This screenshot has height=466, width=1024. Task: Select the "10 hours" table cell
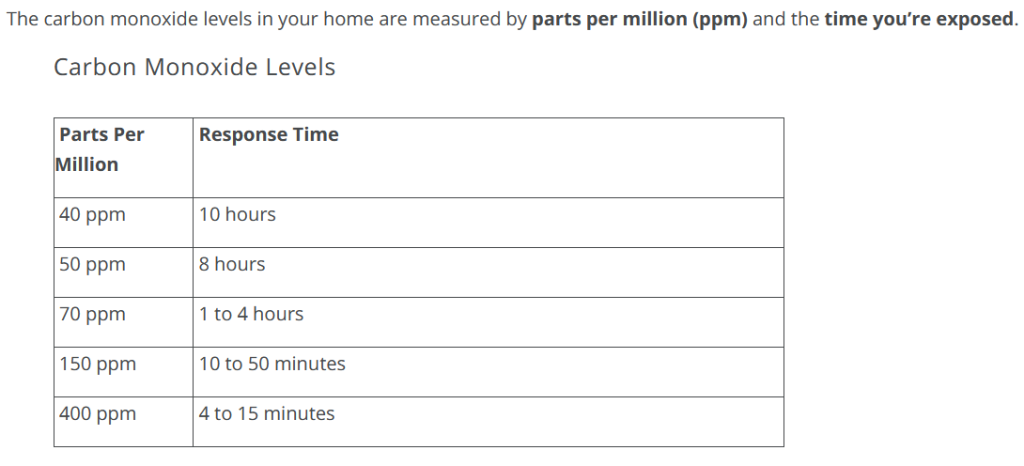pos(237,215)
